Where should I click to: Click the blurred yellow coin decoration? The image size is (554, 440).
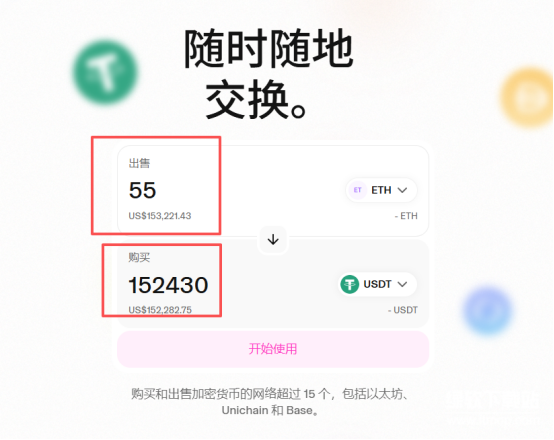[x=527, y=97]
